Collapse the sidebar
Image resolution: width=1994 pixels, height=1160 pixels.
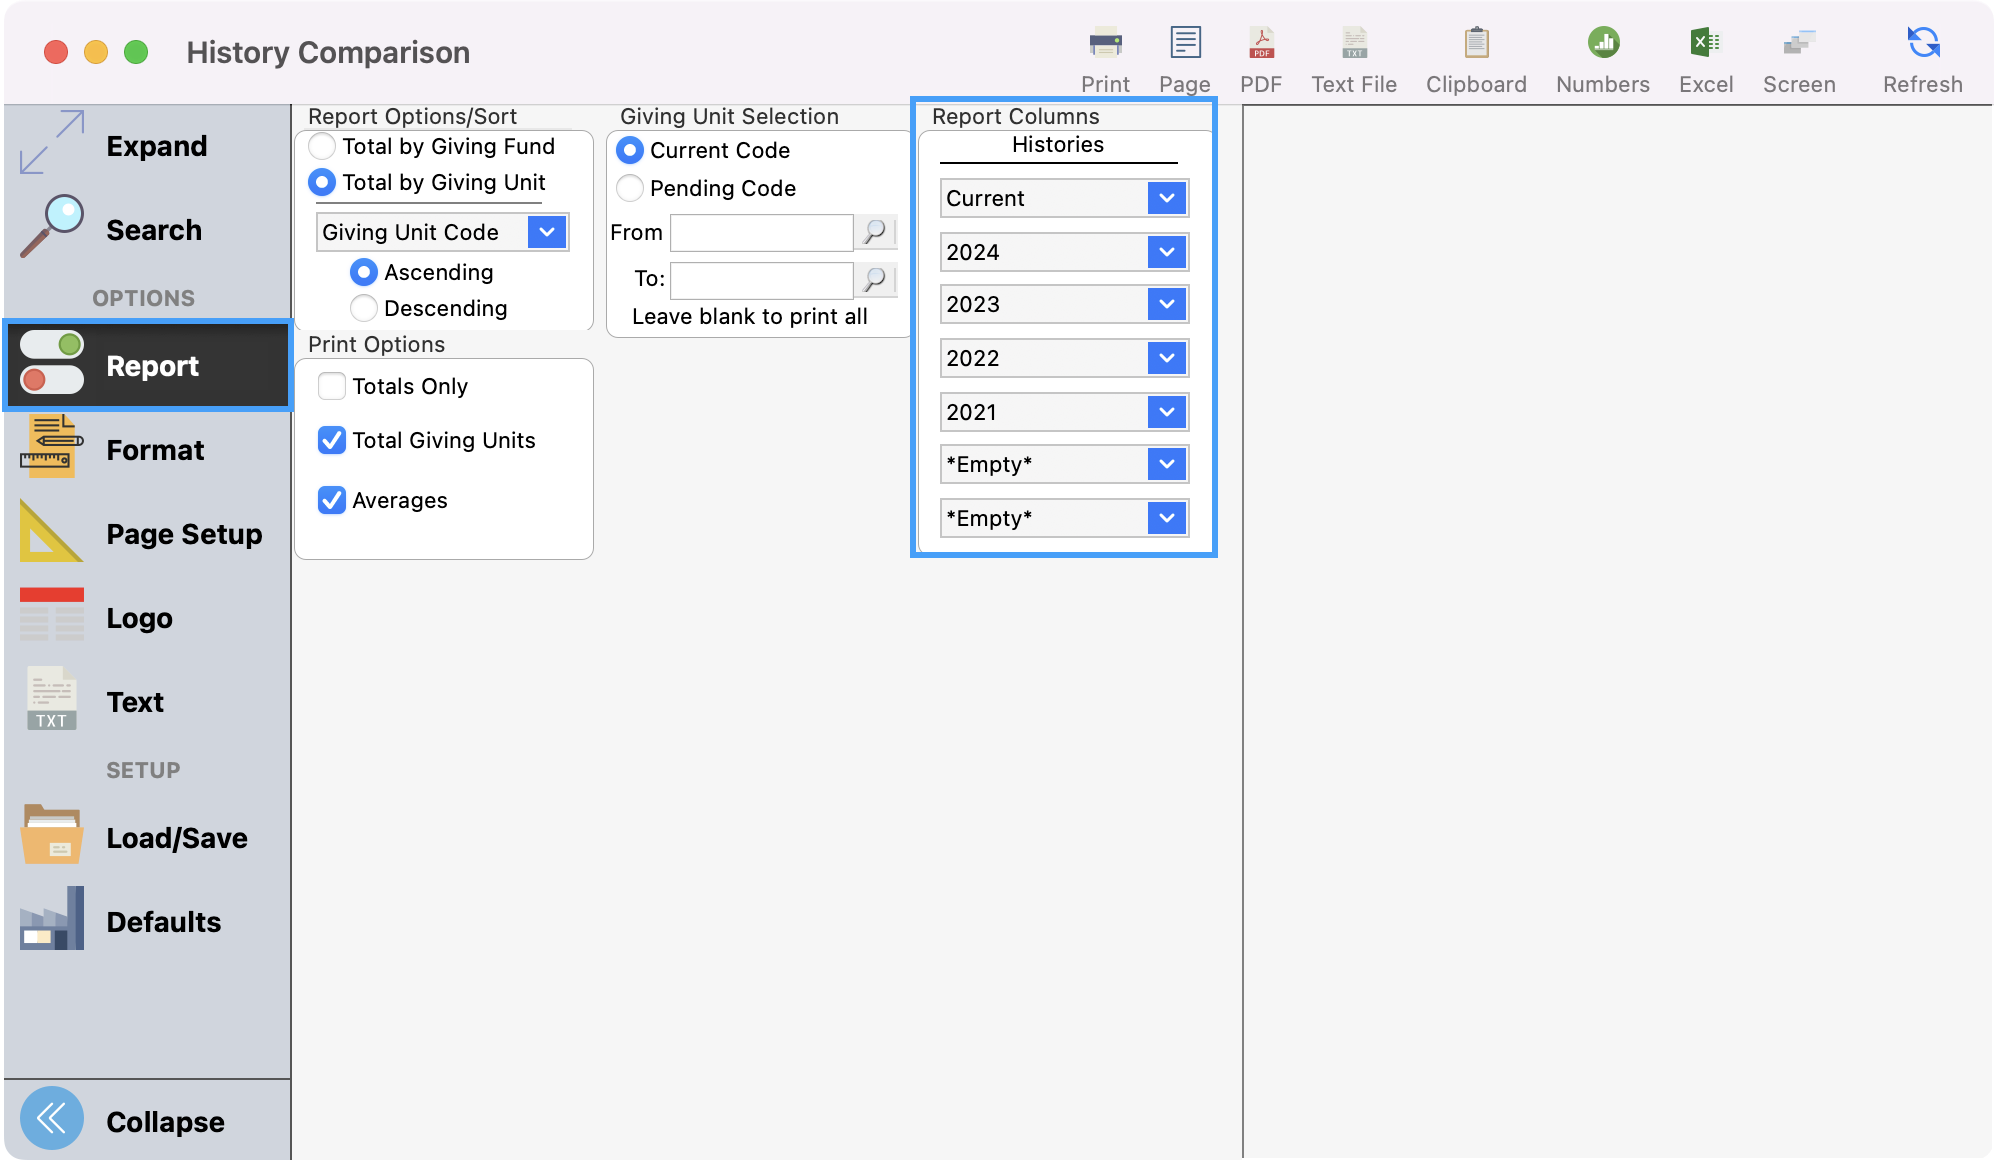[x=165, y=1121]
